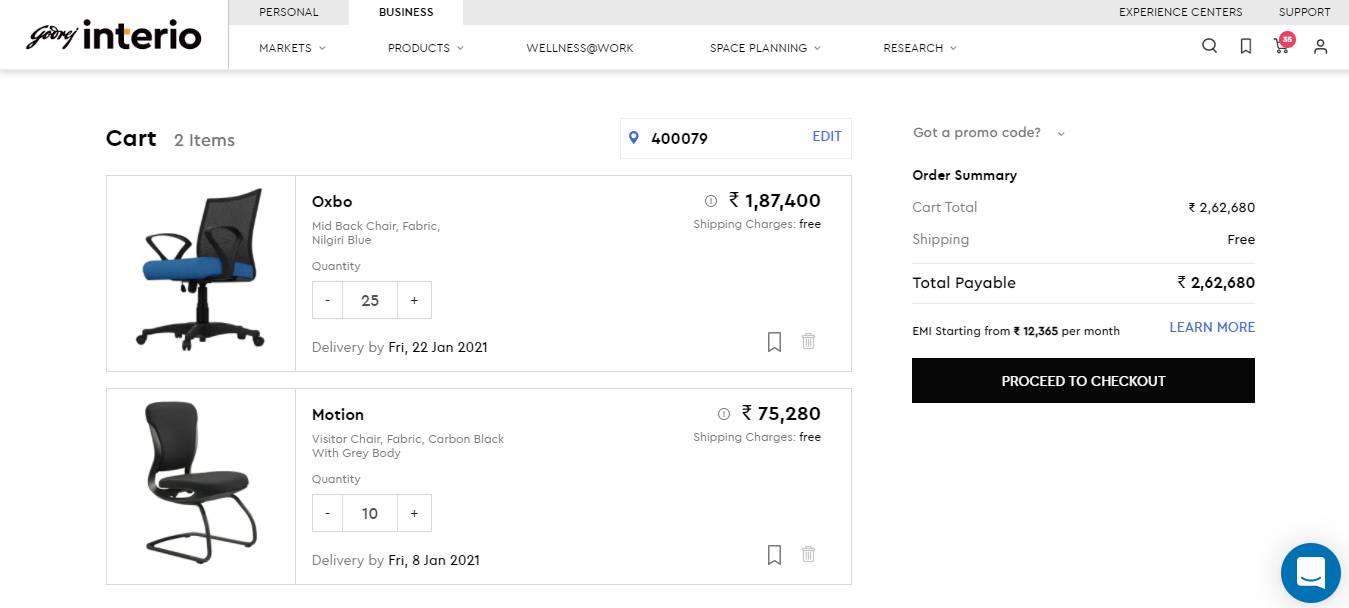The image size is (1349, 608).
Task: Expand the Markets dropdown menu
Action: (292, 48)
